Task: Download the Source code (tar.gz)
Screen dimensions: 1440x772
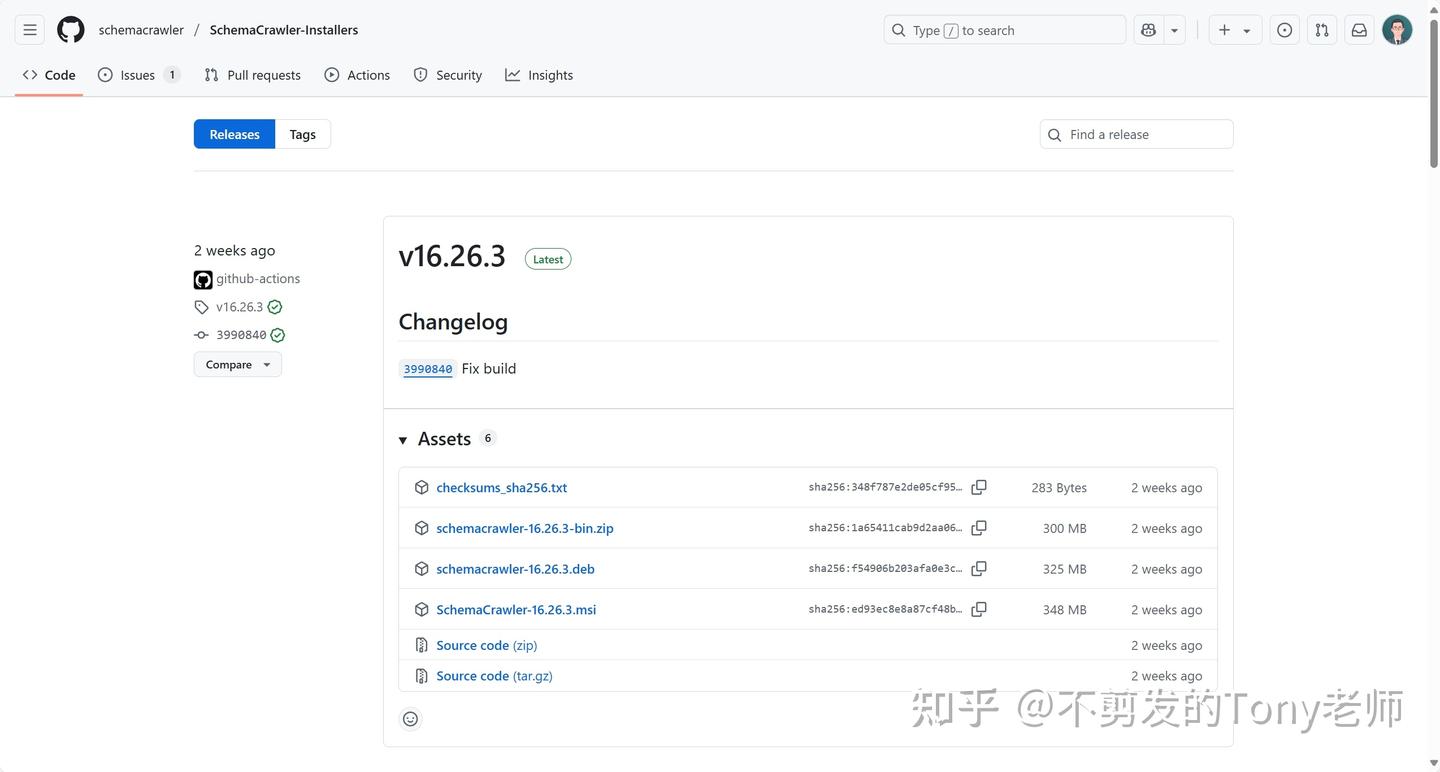Action: pos(493,675)
